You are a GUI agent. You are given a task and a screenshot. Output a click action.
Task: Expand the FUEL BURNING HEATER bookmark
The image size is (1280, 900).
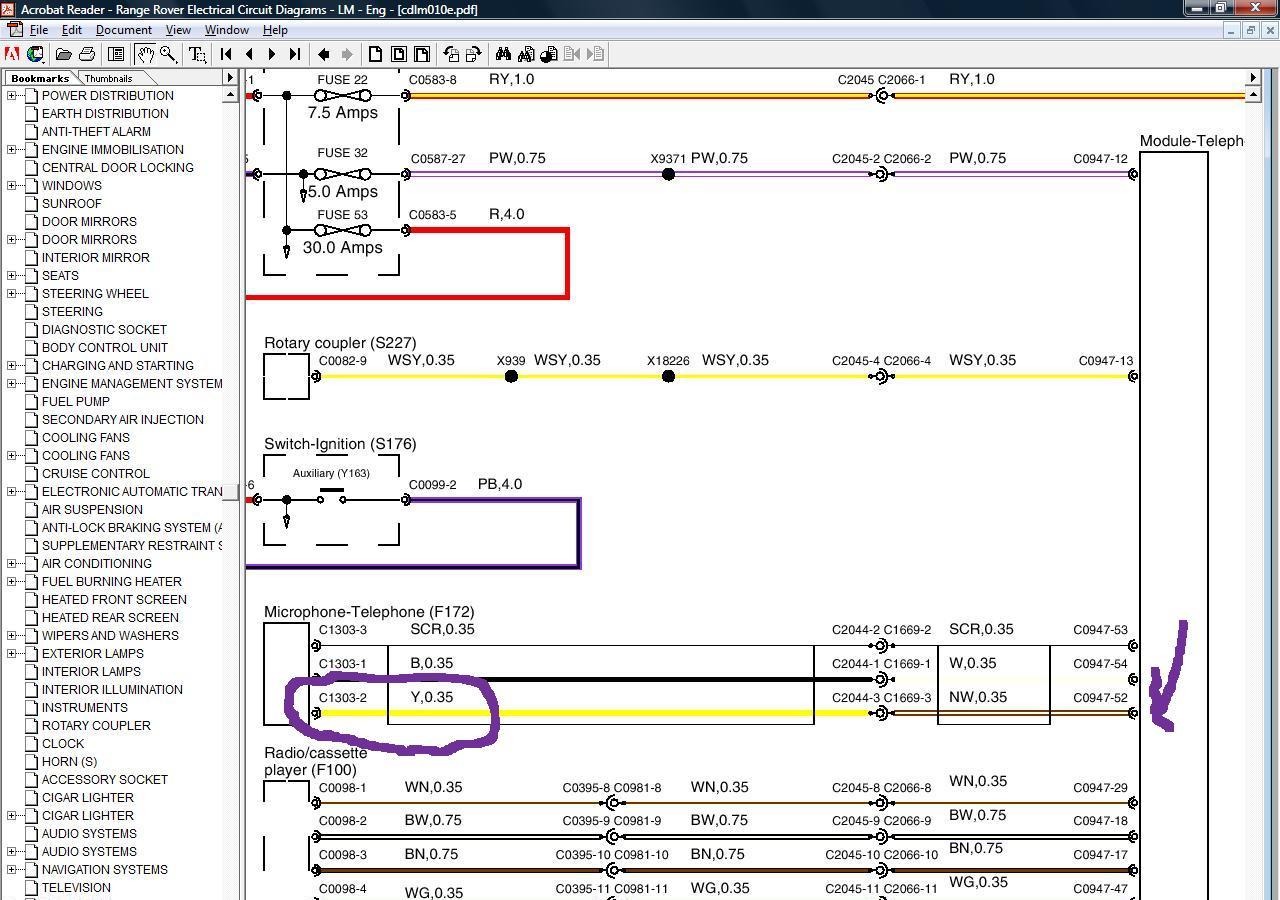click(12, 582)
